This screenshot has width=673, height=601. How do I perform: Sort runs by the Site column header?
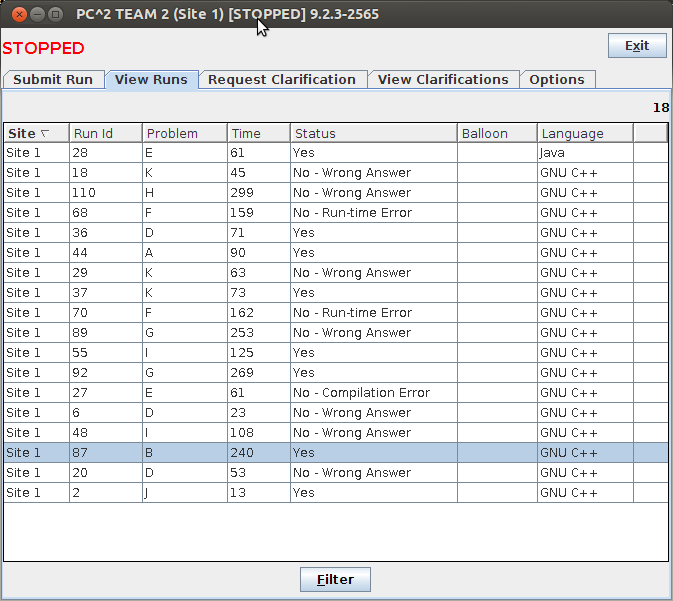36,133
